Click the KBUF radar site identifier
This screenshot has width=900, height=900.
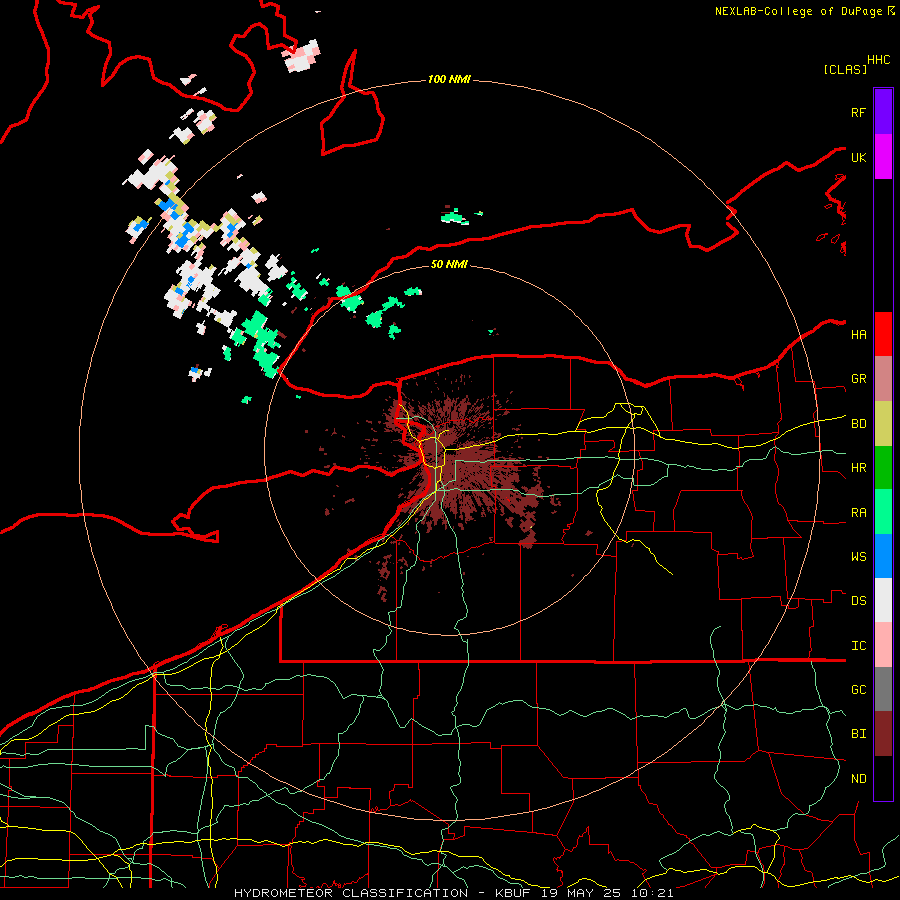pos(514,893)
